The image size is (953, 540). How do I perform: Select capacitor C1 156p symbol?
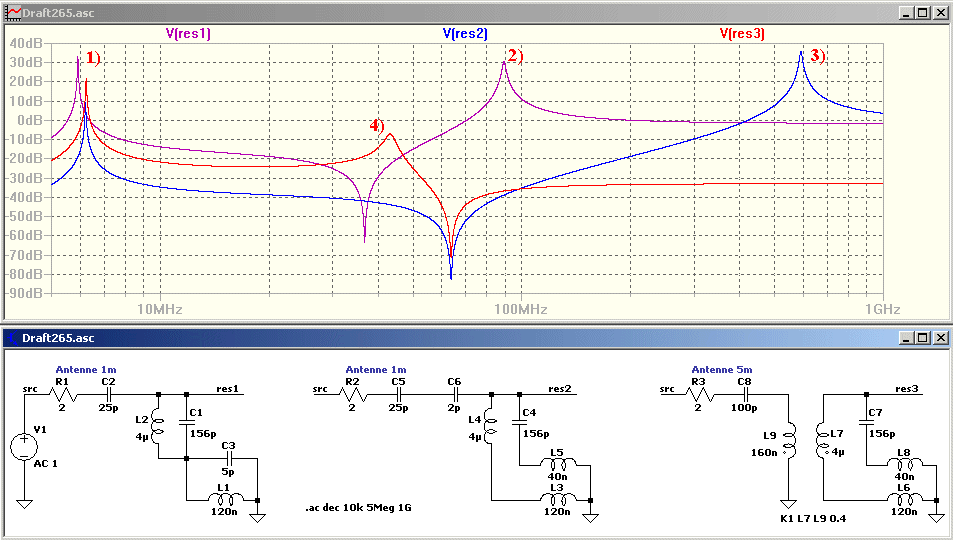tap(186, 421)
